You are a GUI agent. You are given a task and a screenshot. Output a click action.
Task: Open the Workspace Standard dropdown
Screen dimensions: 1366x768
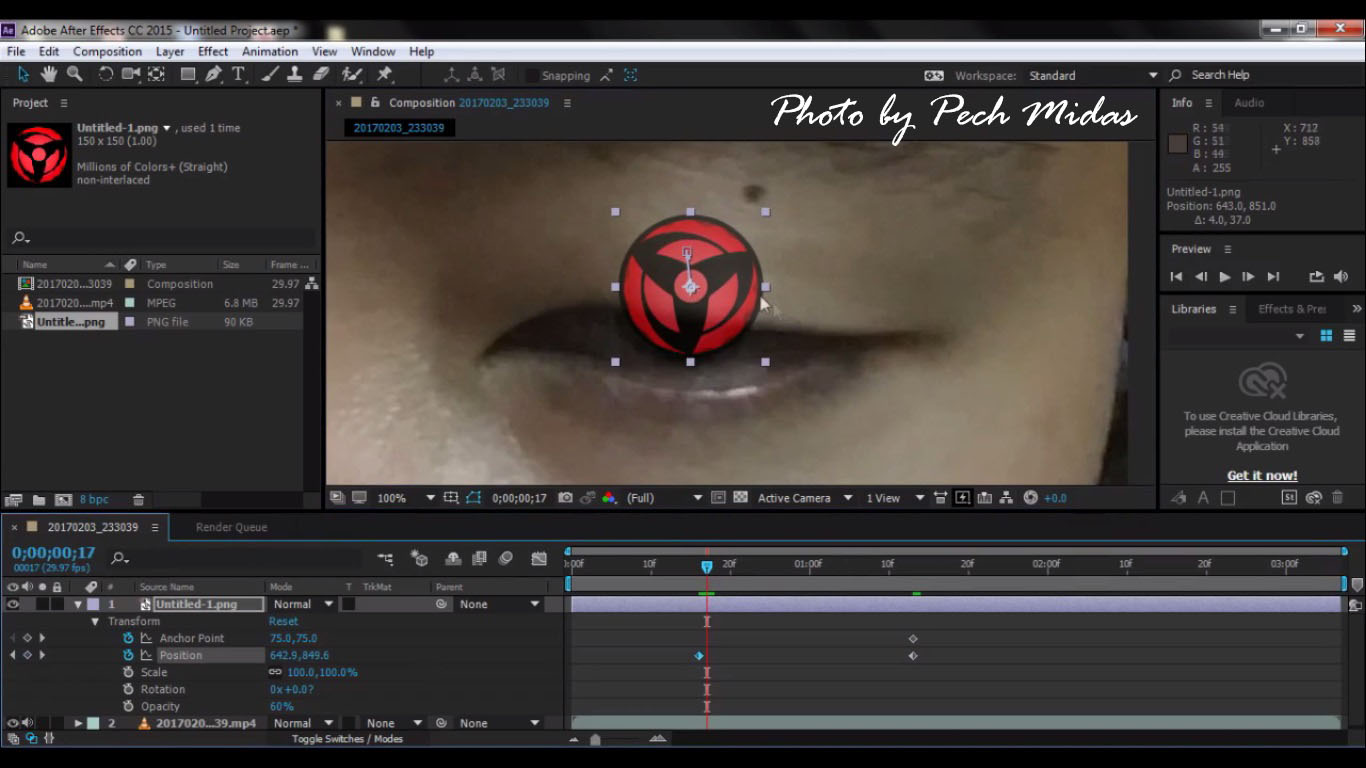[x=1093, y=75]
